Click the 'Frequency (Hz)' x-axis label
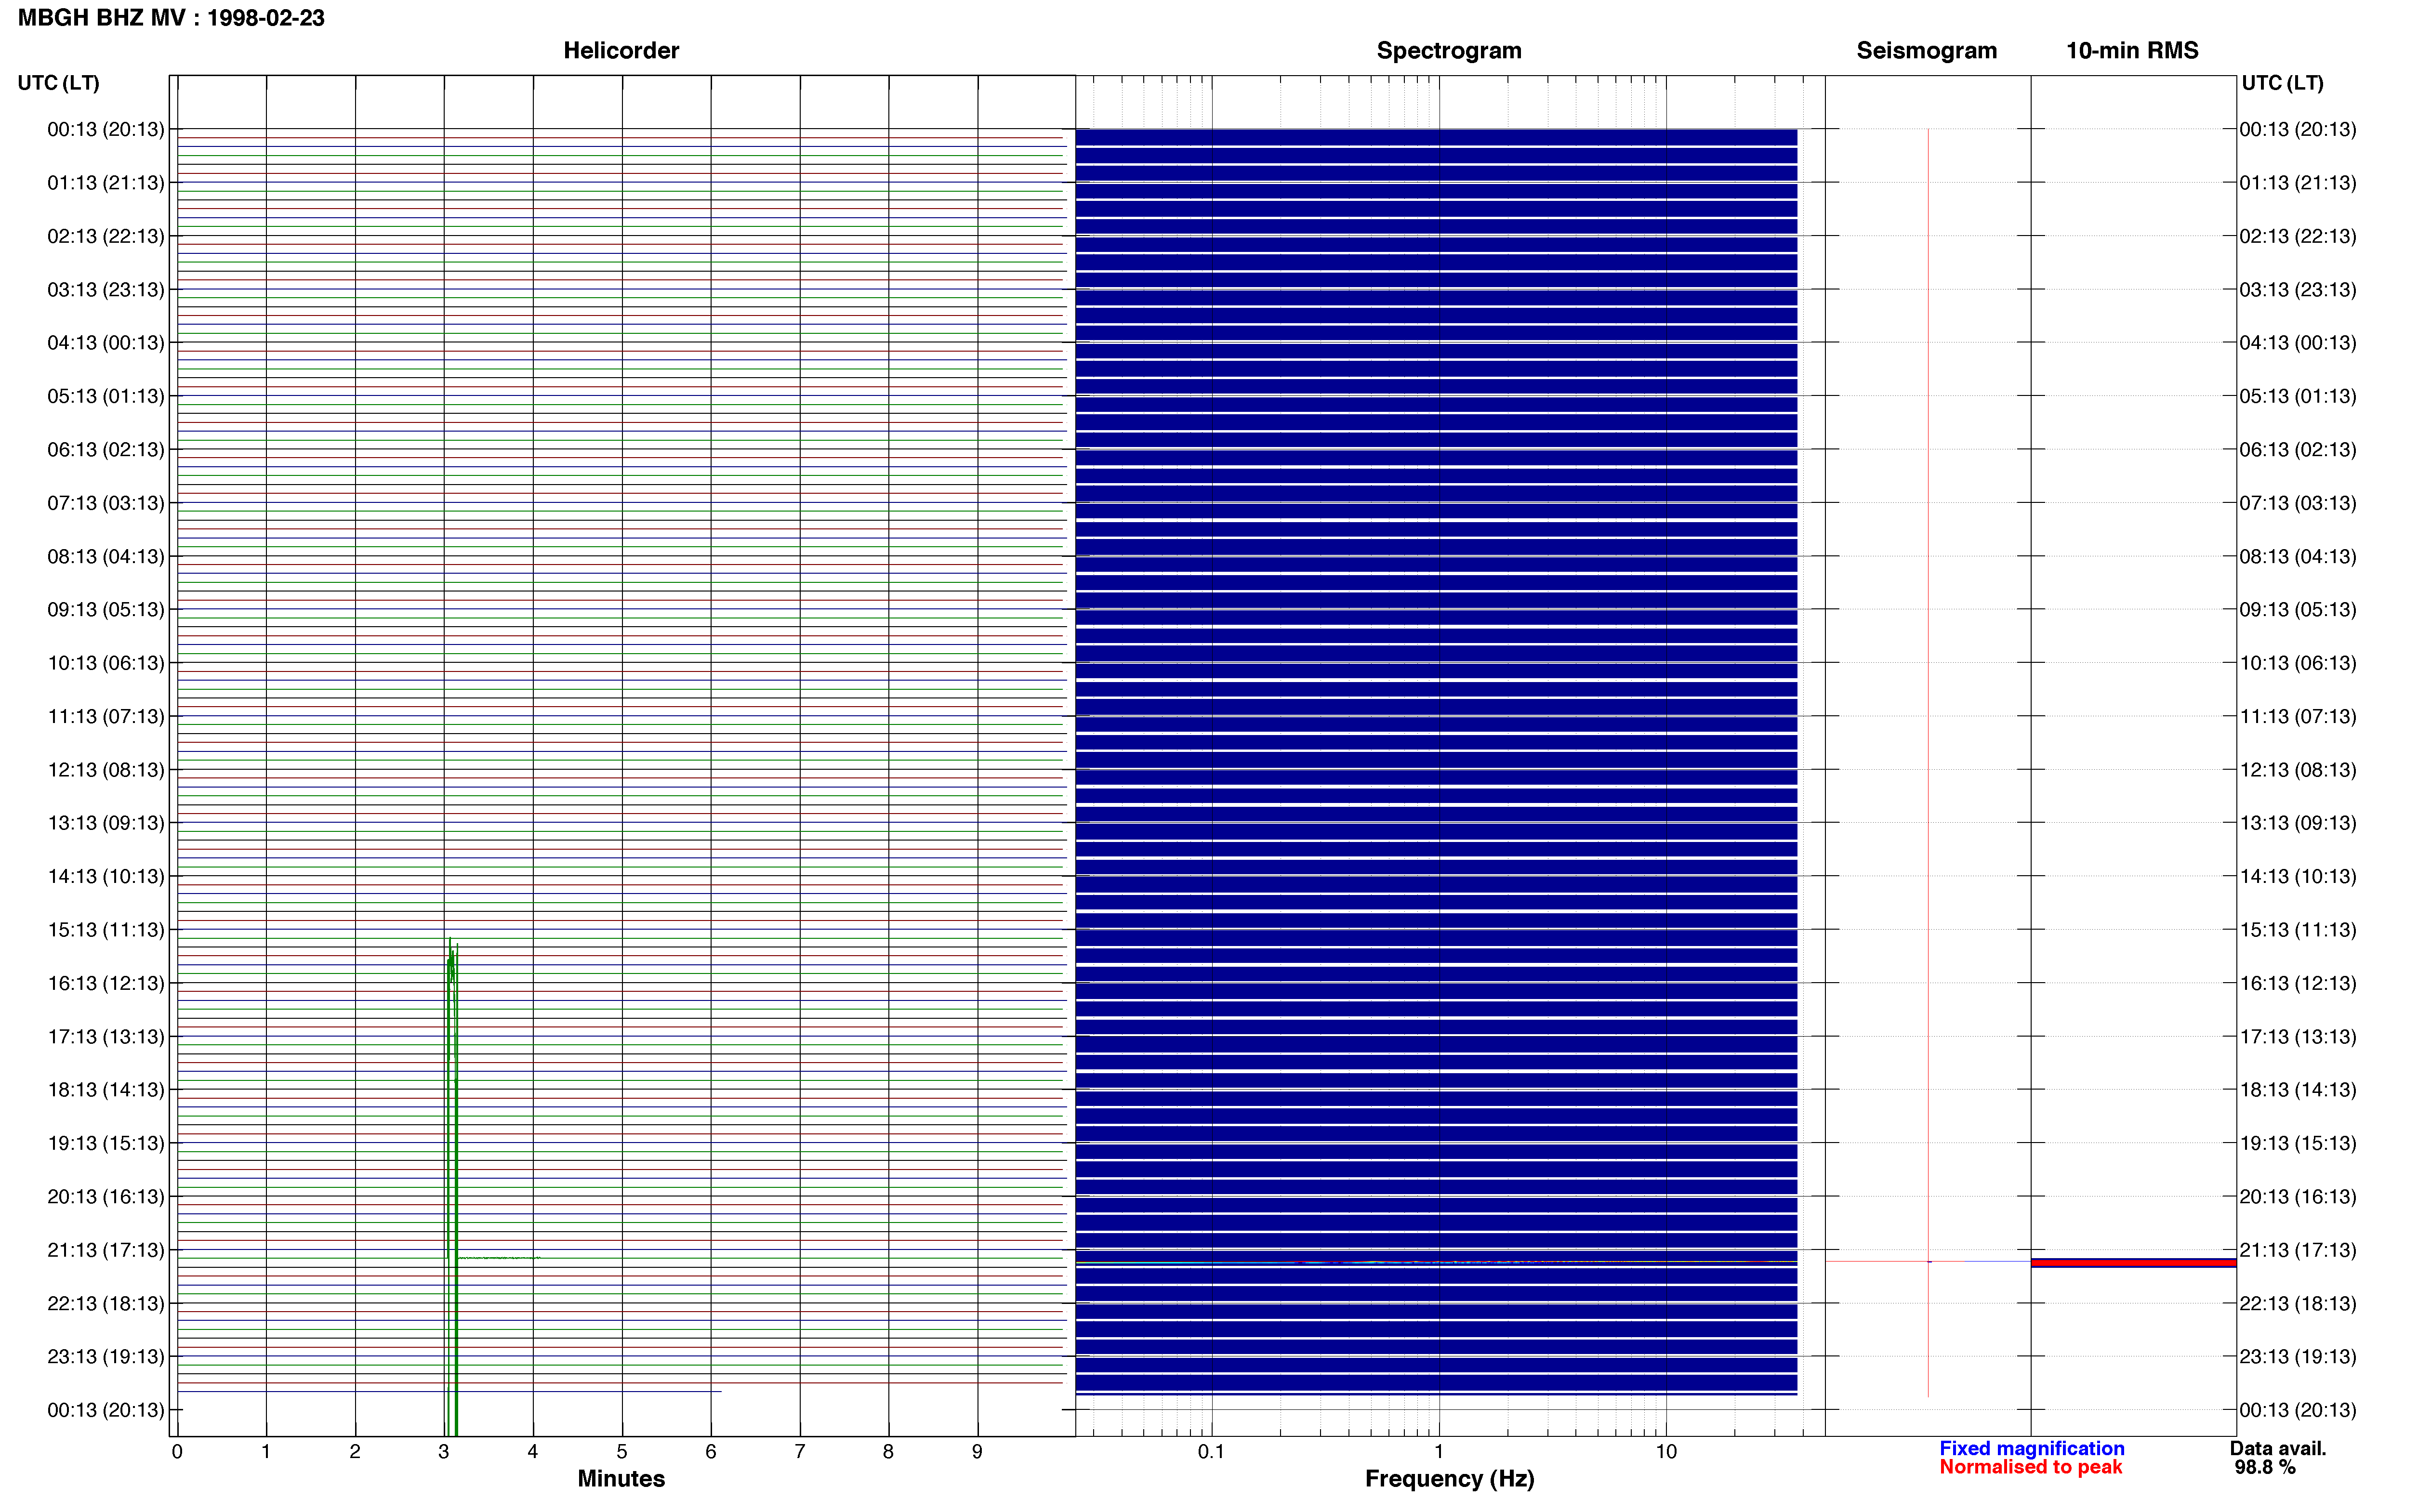Screen dimensions: 2418x1512 pos(1449,1479)
